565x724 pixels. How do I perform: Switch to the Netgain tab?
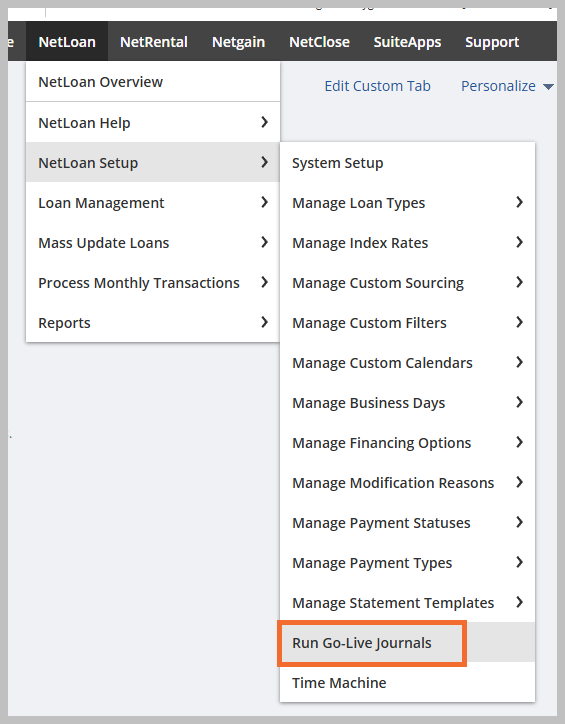(238, 42)
